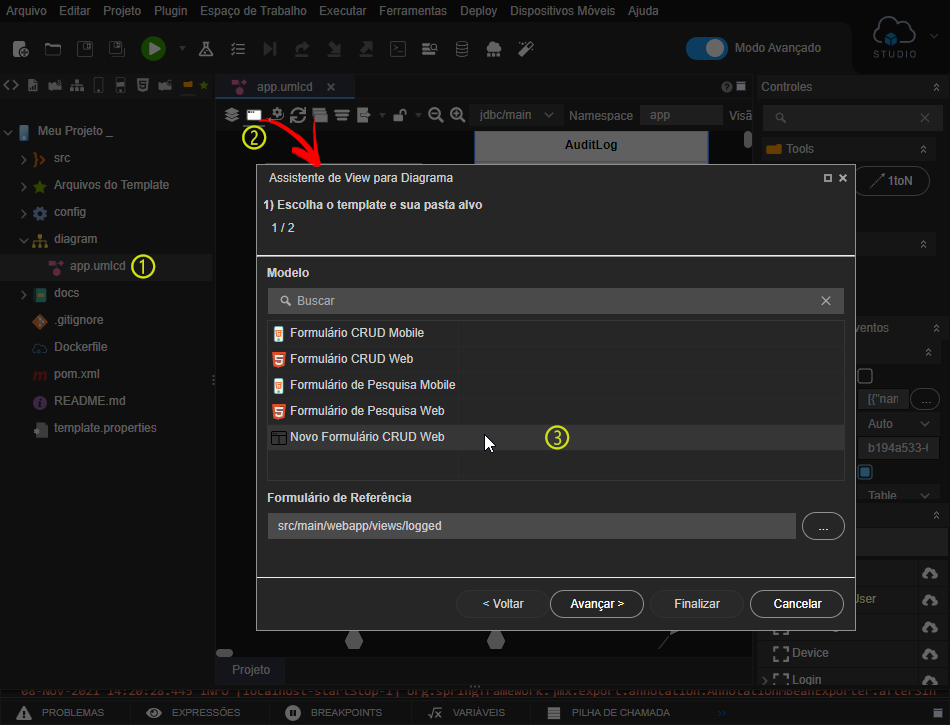
Task: Click the open folder icon in main toolbar
Action: [53, 49]
